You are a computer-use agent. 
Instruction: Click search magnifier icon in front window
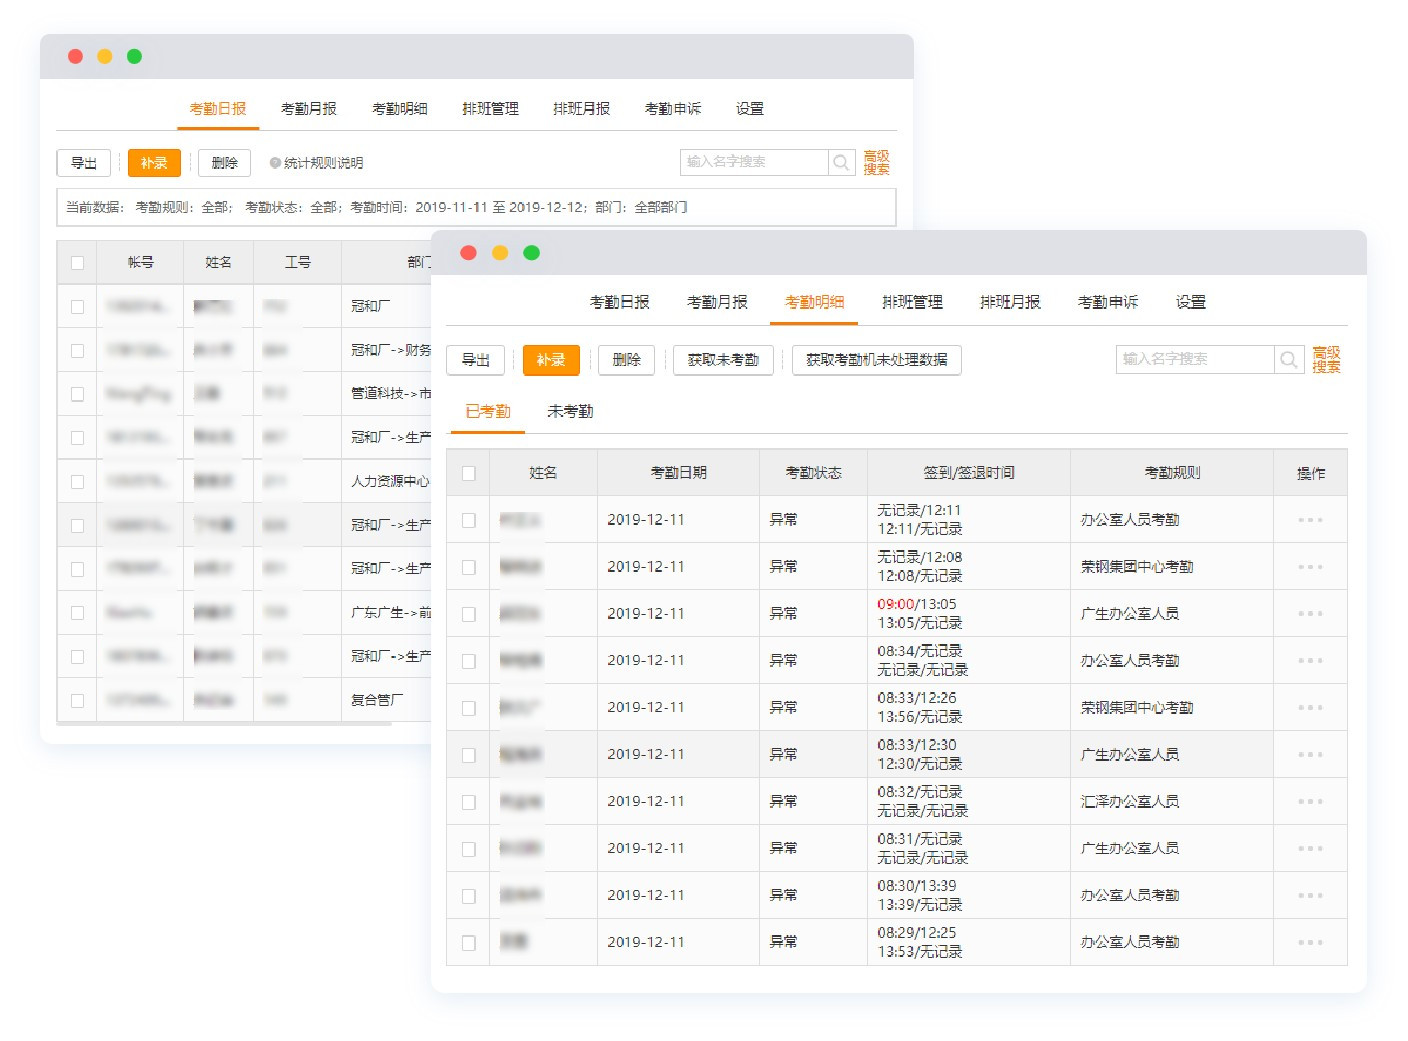pos(1288,360)
